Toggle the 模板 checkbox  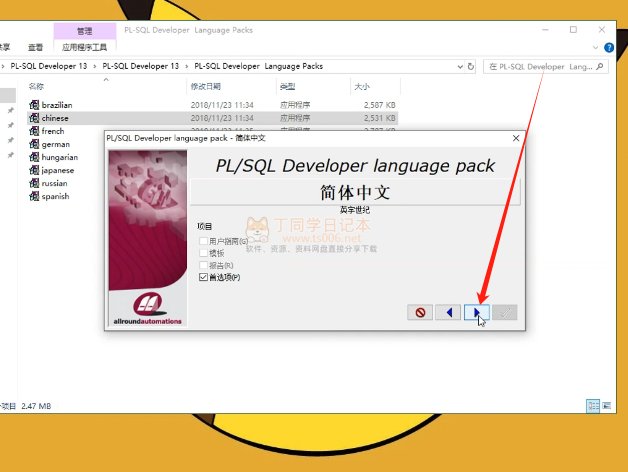click(x=203, y=253)
